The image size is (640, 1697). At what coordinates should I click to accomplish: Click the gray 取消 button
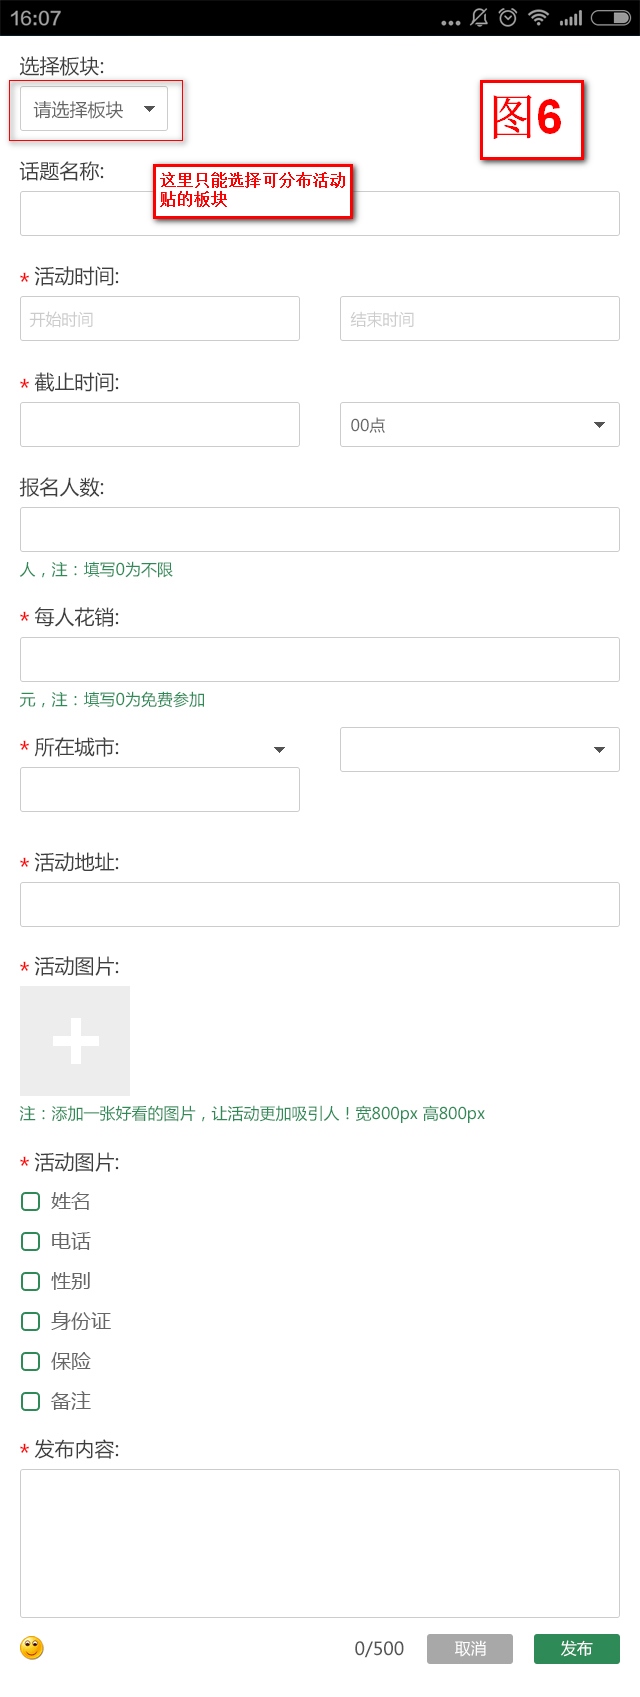click(470, 1649)
